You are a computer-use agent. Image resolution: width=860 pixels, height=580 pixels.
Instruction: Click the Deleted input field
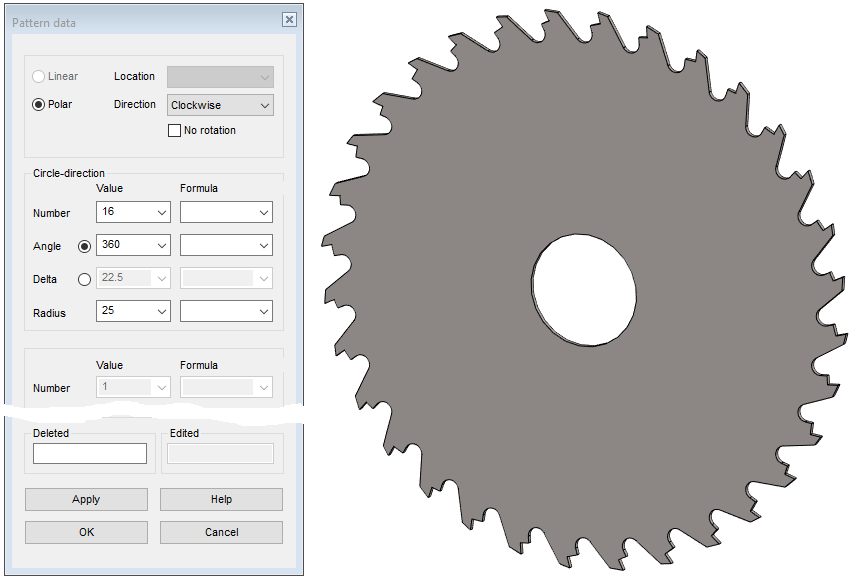(x=90, y=454)
